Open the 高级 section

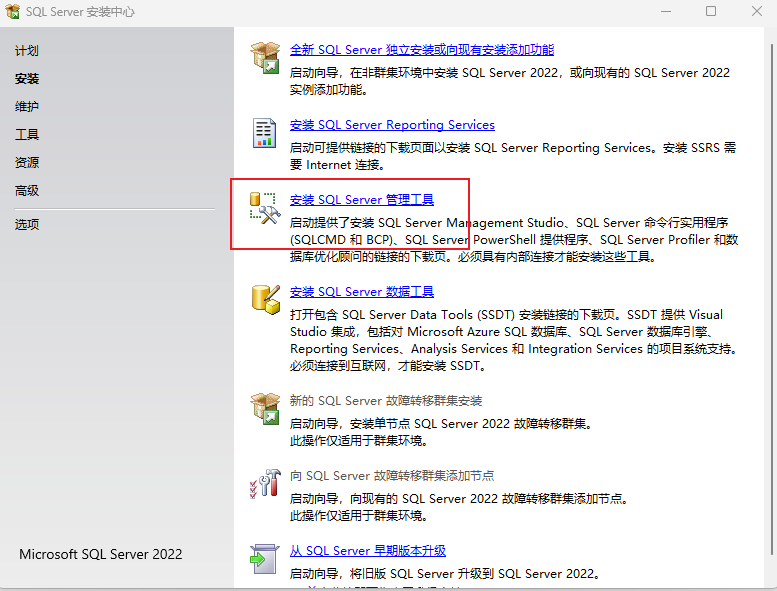point(27,190)
